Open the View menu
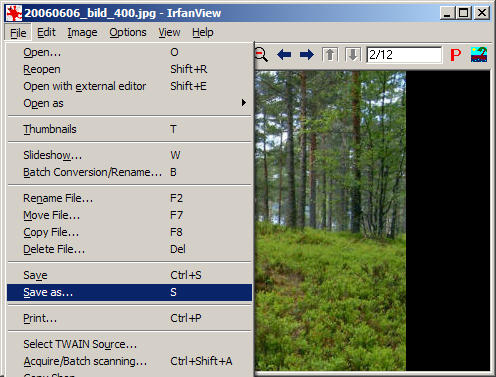This screenshot has height=377, width=496. click(x=169, y=33)
